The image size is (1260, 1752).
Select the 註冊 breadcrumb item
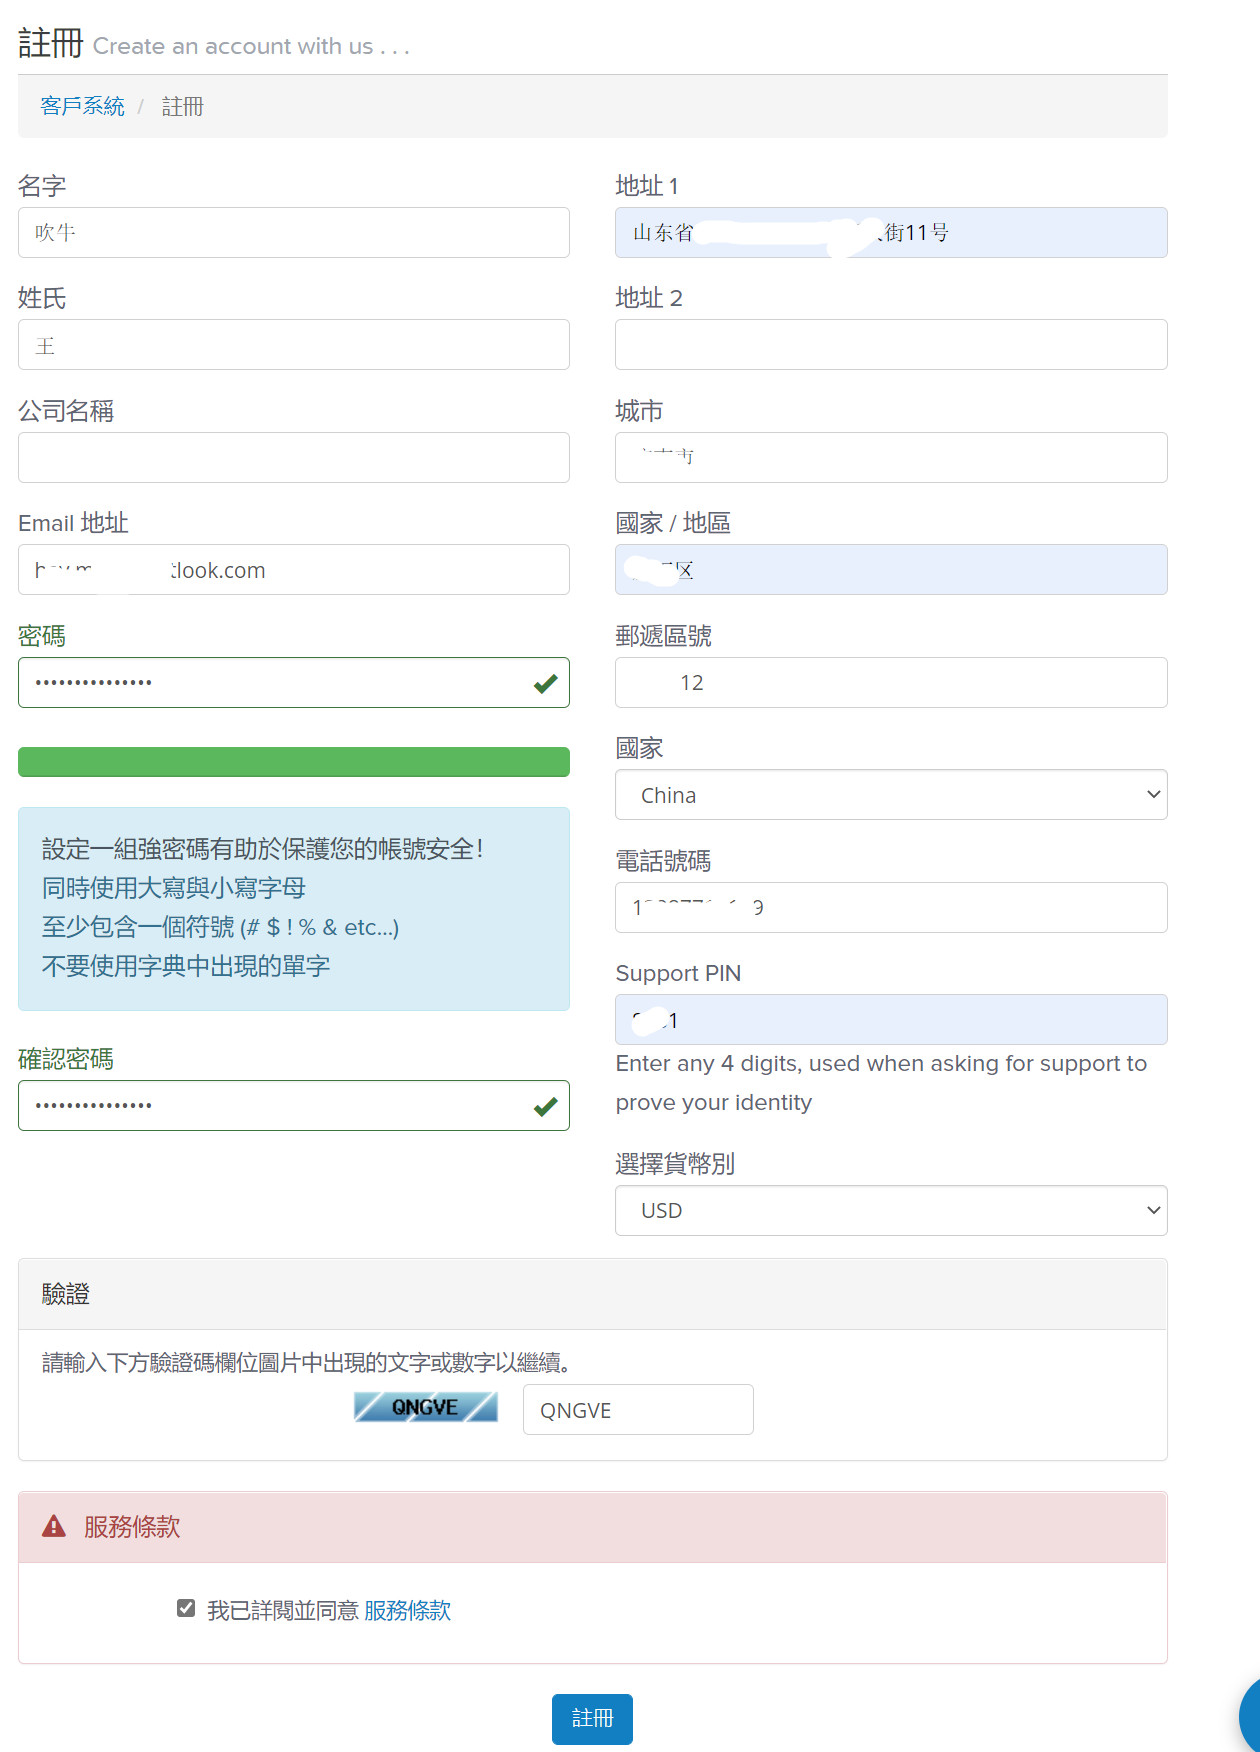(182, 106)
